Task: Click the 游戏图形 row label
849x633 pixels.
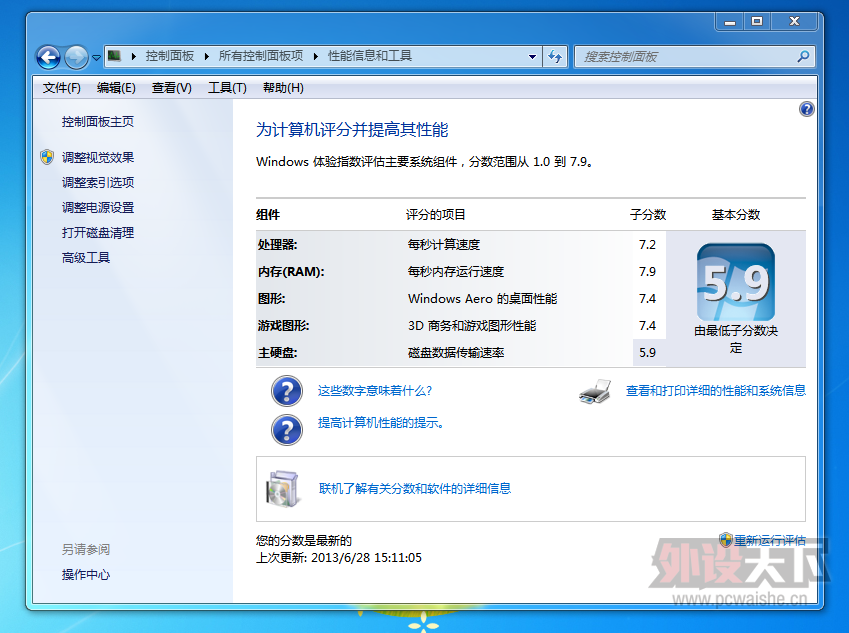Action: [x=283, y=326]
